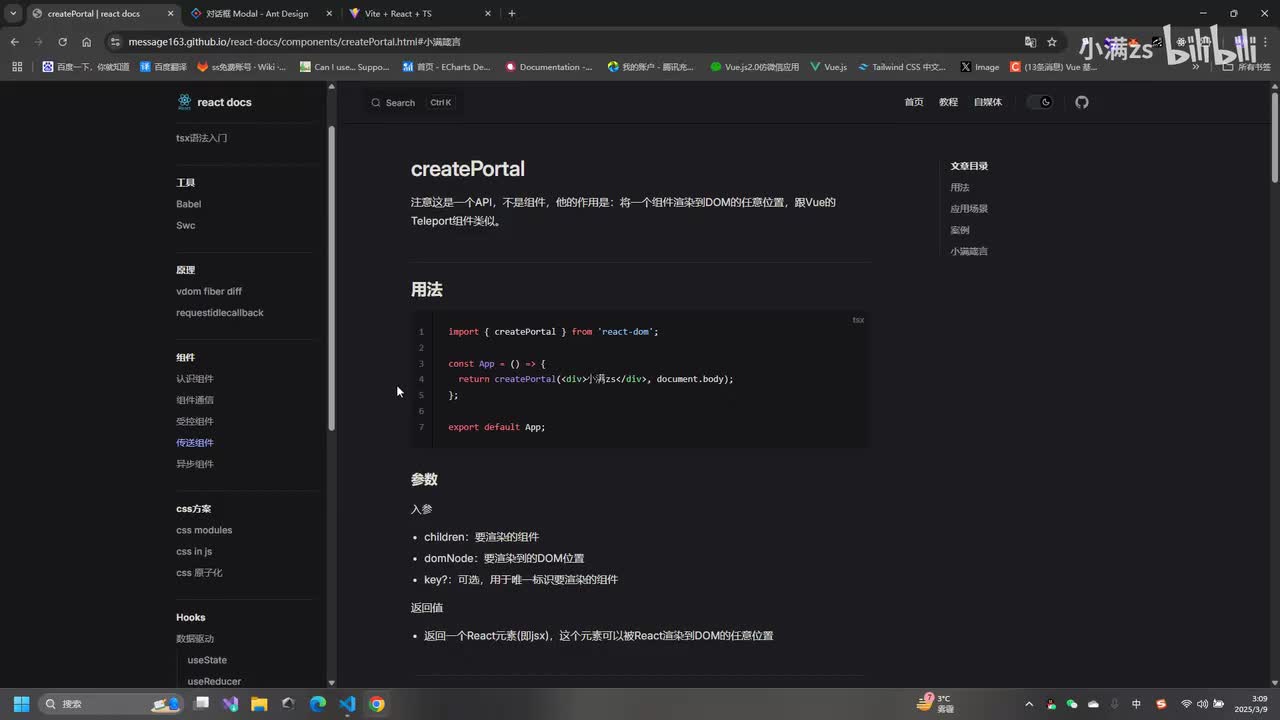1280x720 pixels.
Task: Select 认识组件 in sidebar
Action: 195,379
